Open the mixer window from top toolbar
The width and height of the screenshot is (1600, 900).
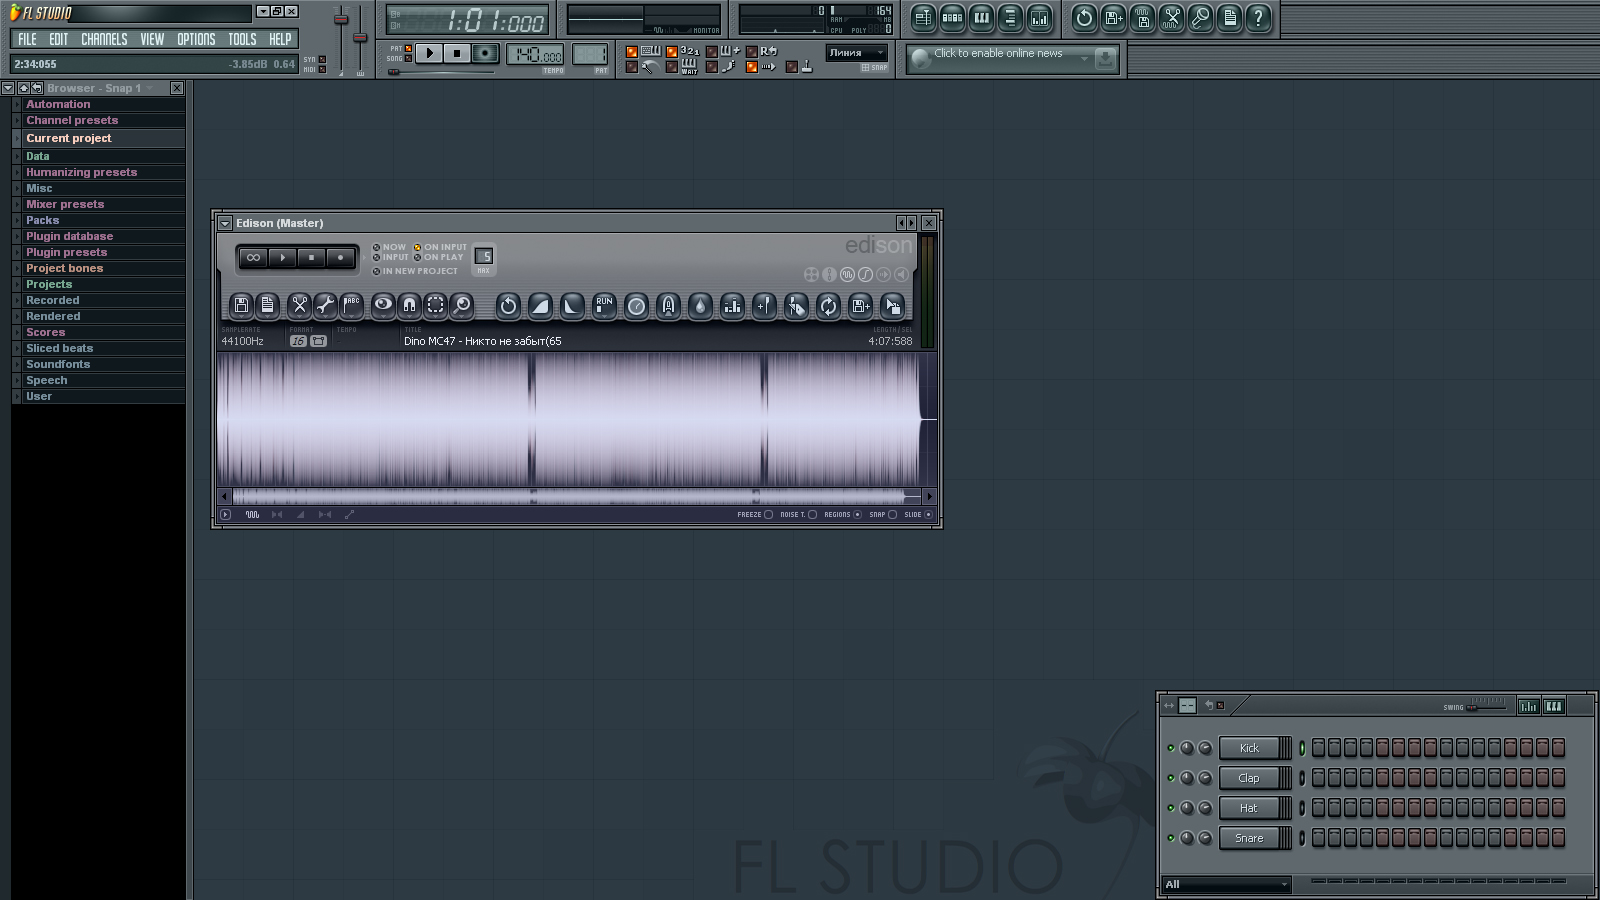coord(1039,17)
